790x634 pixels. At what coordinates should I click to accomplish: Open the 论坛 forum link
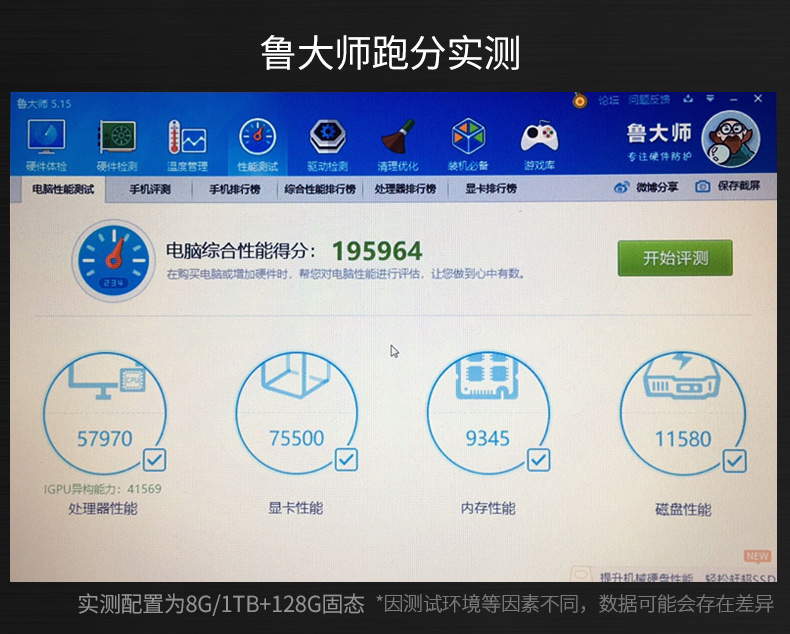point(608,100)
